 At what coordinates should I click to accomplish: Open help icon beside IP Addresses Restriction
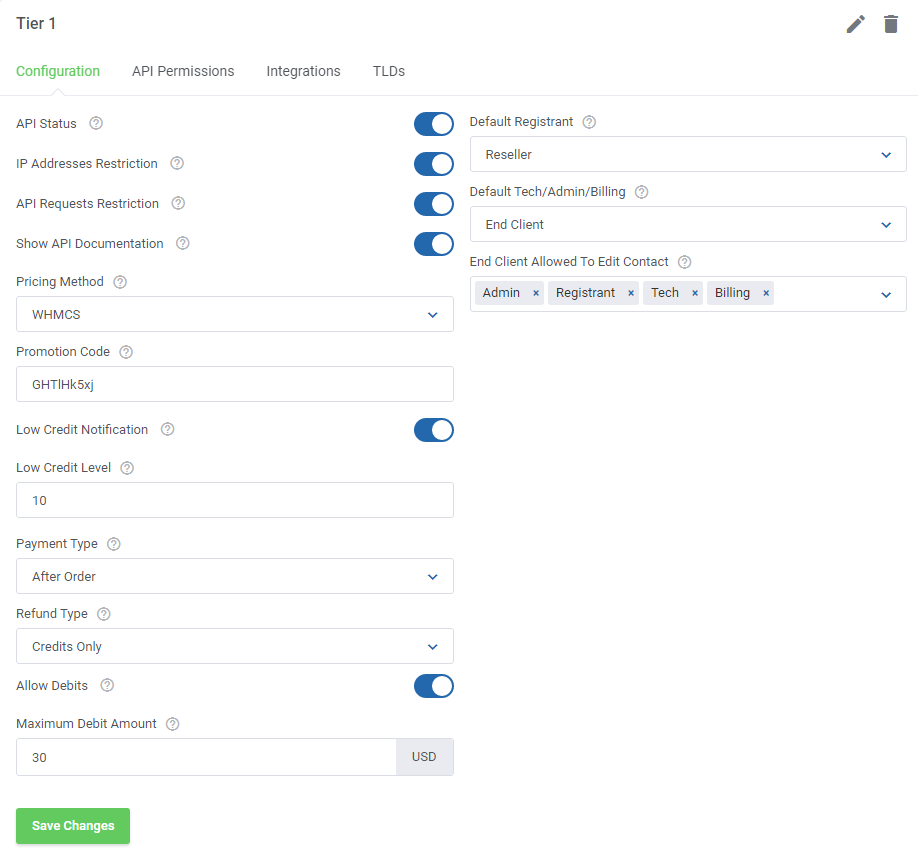[177, 163]
